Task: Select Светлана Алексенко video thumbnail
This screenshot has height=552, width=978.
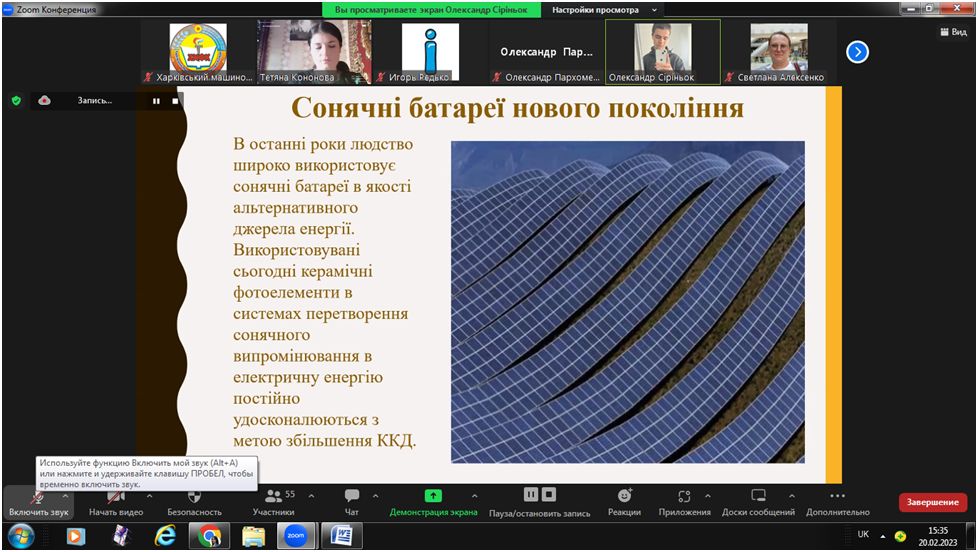Action: coord(778,52)
